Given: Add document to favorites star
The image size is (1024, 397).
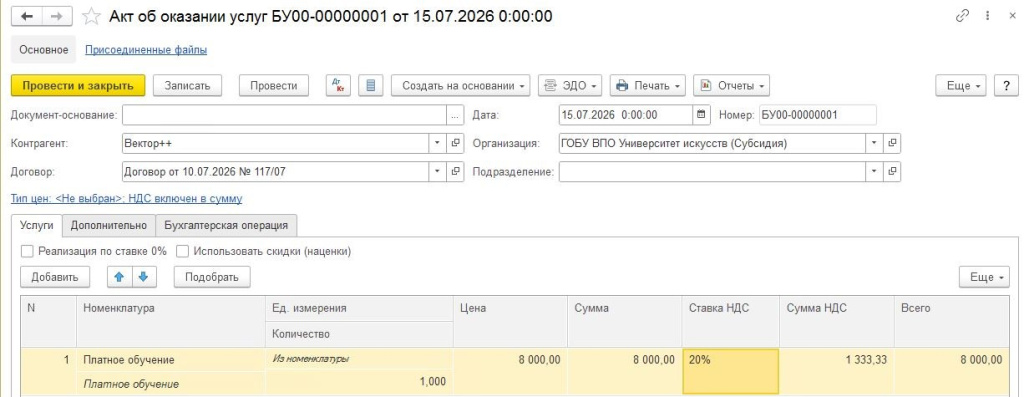Looking at the screenshot, I should (x=91, y=16).
